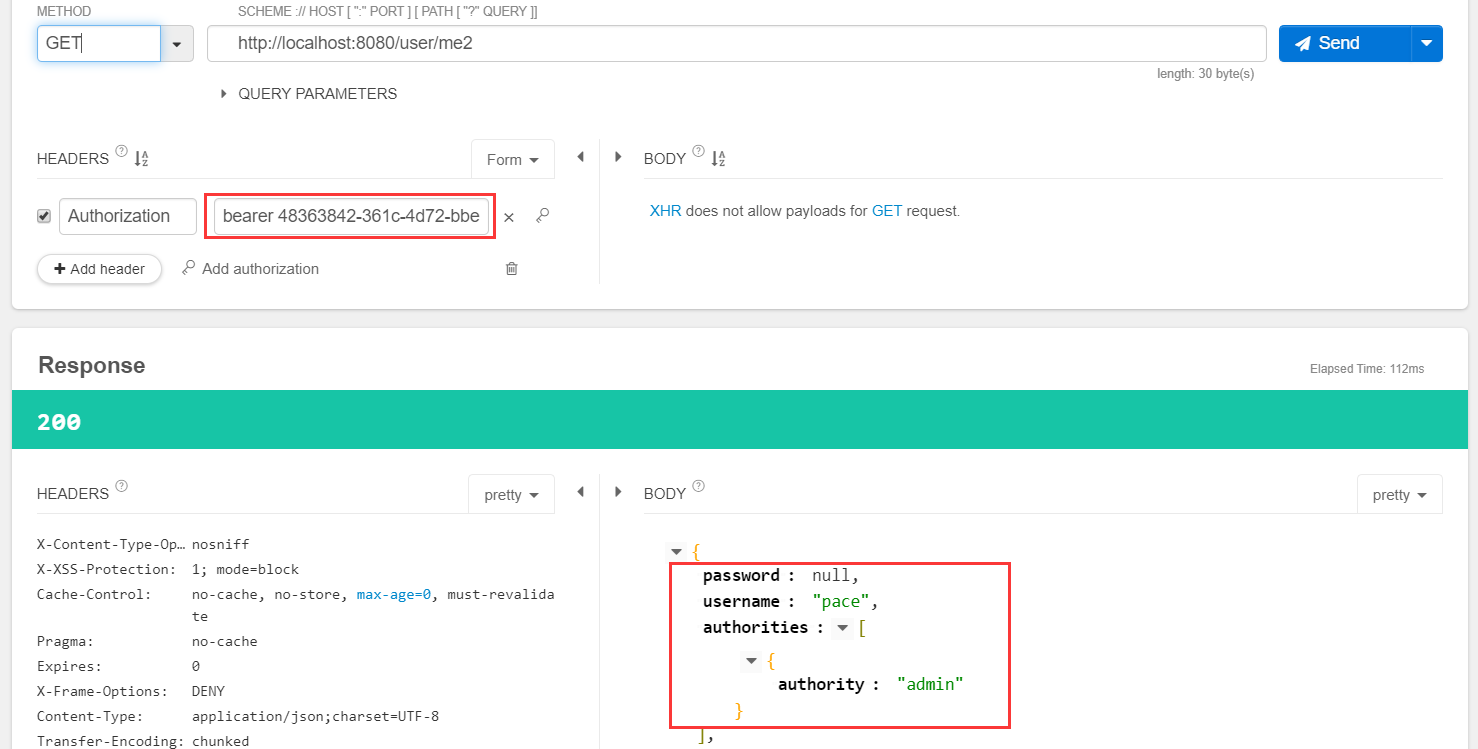Collapse the response headers panel arrow
The height and width of the screenshot is (749, 1478).
tap(580, 492)
